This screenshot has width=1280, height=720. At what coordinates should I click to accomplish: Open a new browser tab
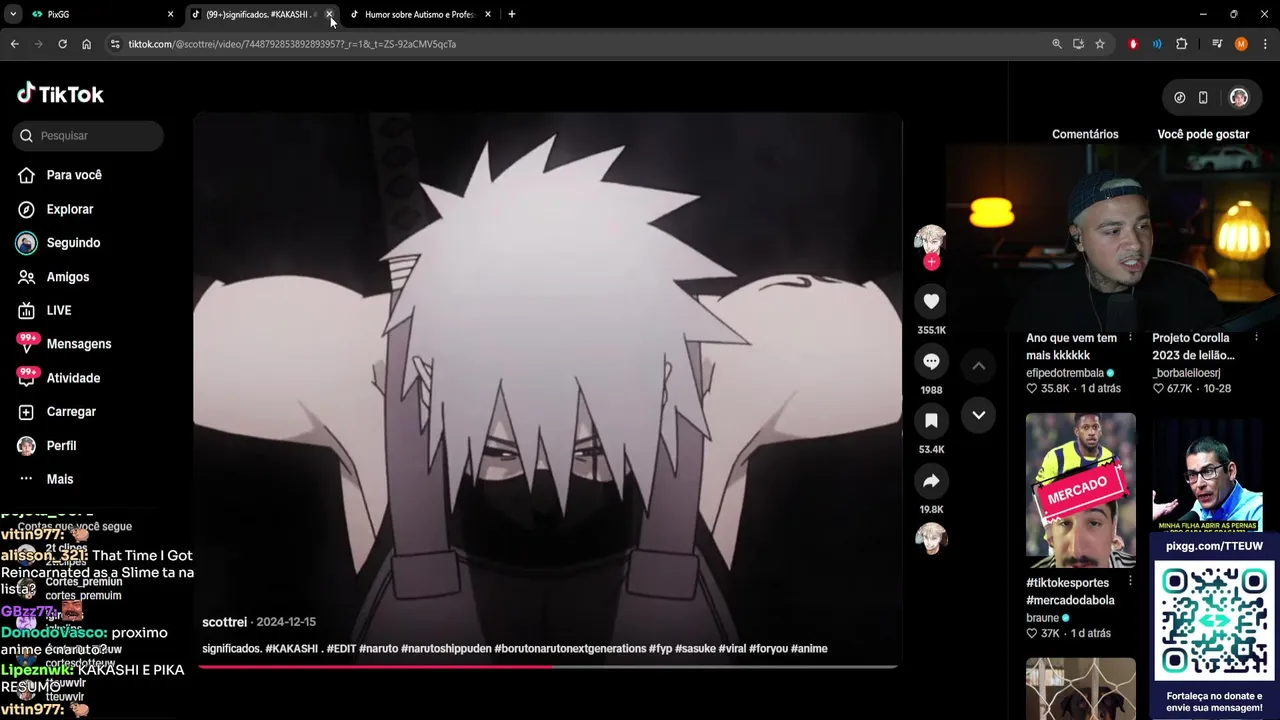(512, 15)
